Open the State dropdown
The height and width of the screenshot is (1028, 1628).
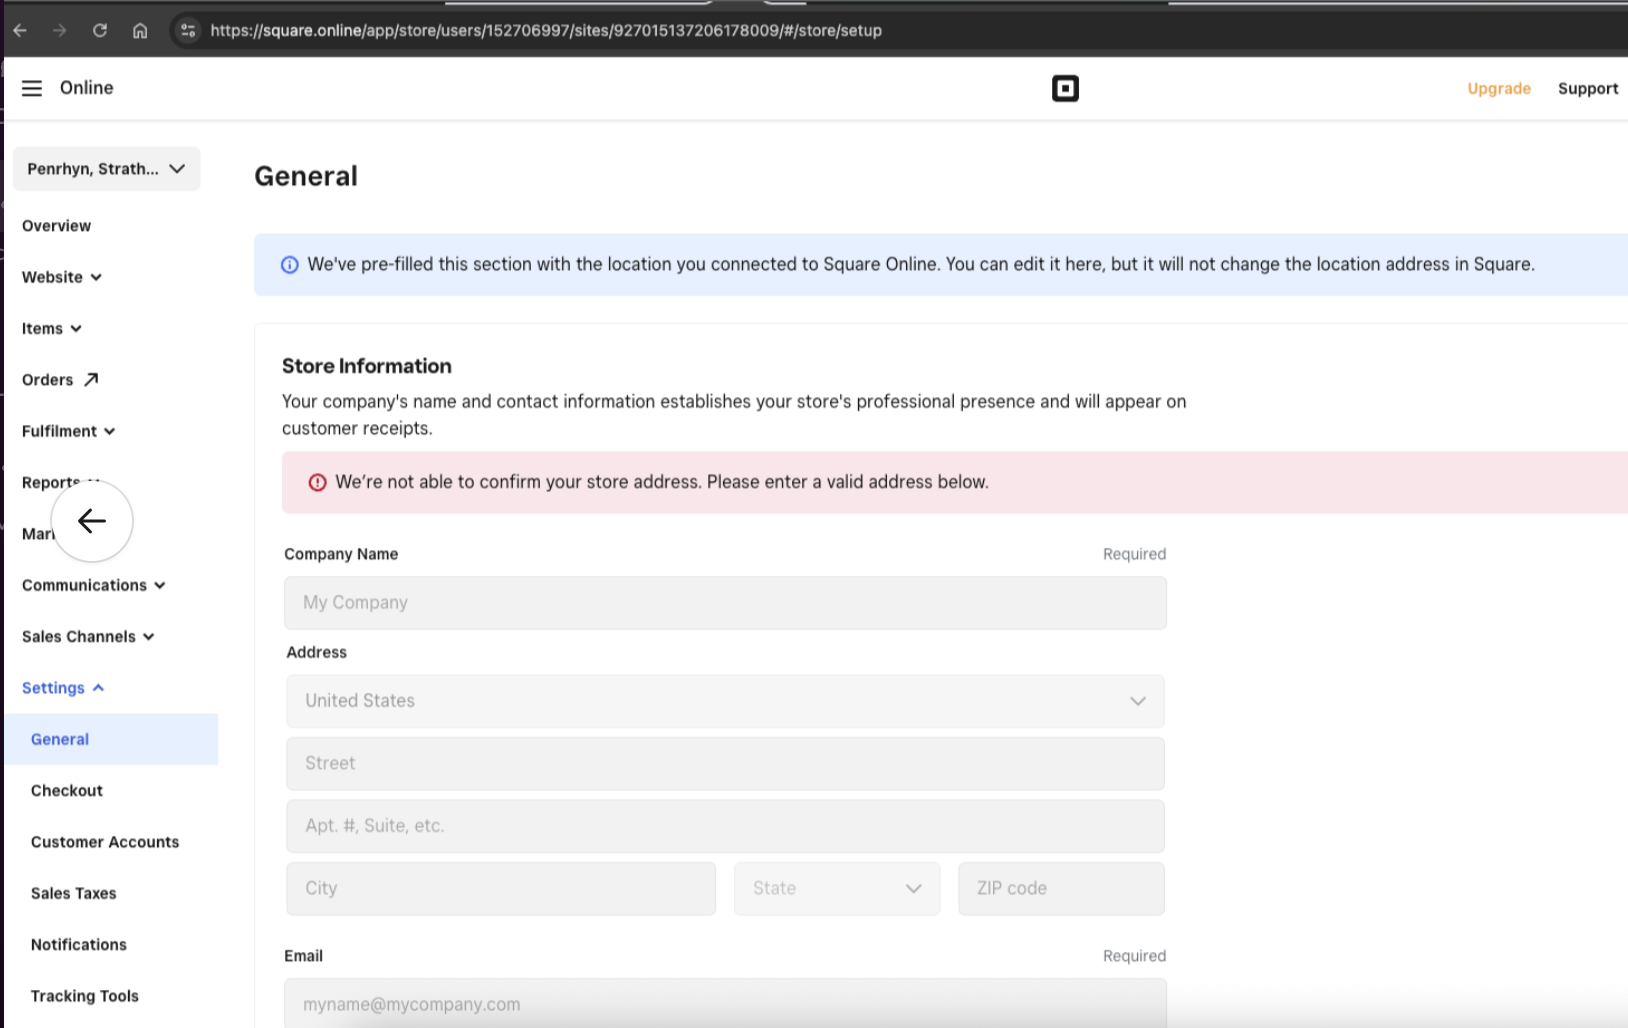[837, 888]
